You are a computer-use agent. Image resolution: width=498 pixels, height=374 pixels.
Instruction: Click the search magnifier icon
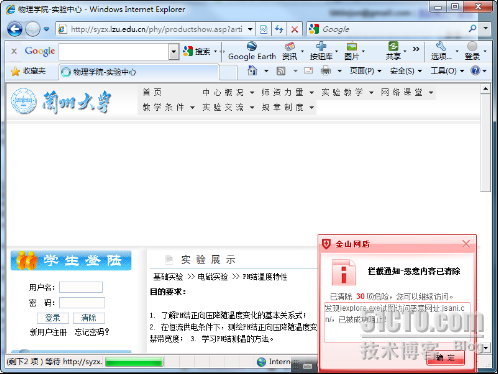[472, 29]
